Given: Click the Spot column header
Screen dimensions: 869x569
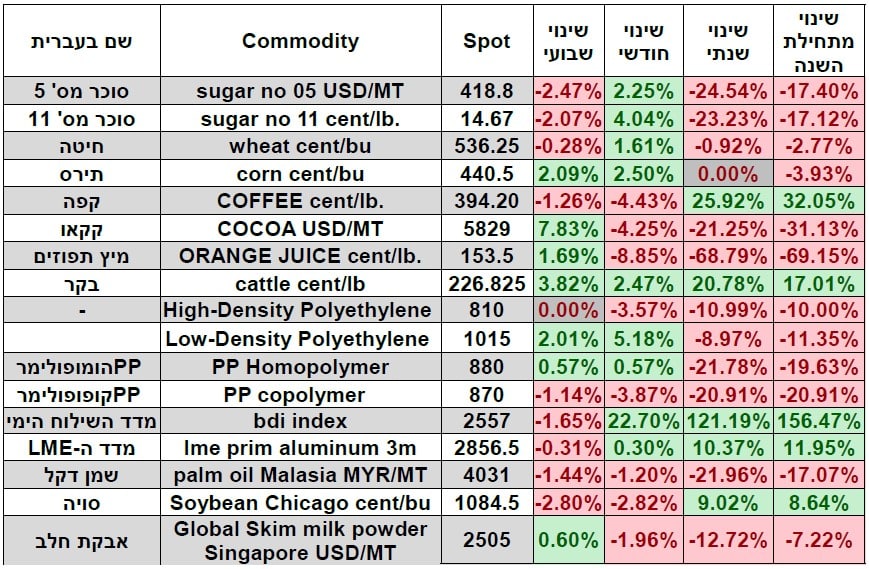Looking at the screenshot, I should (487, 41).
